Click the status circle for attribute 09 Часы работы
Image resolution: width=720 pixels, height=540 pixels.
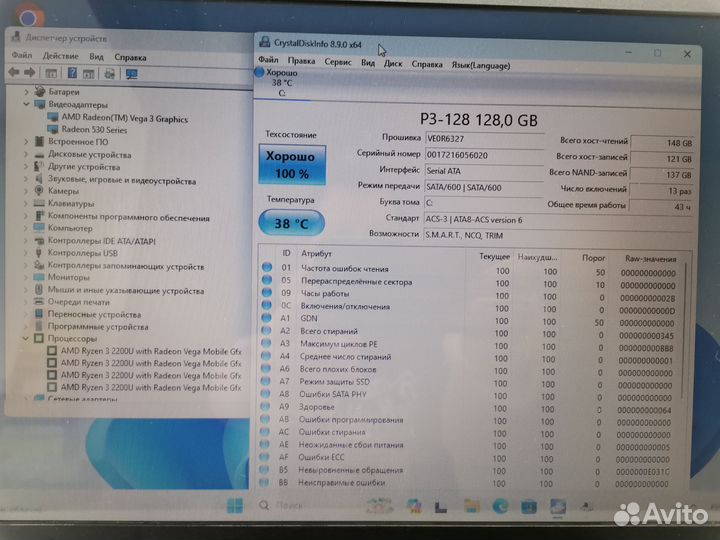(267, 292)
